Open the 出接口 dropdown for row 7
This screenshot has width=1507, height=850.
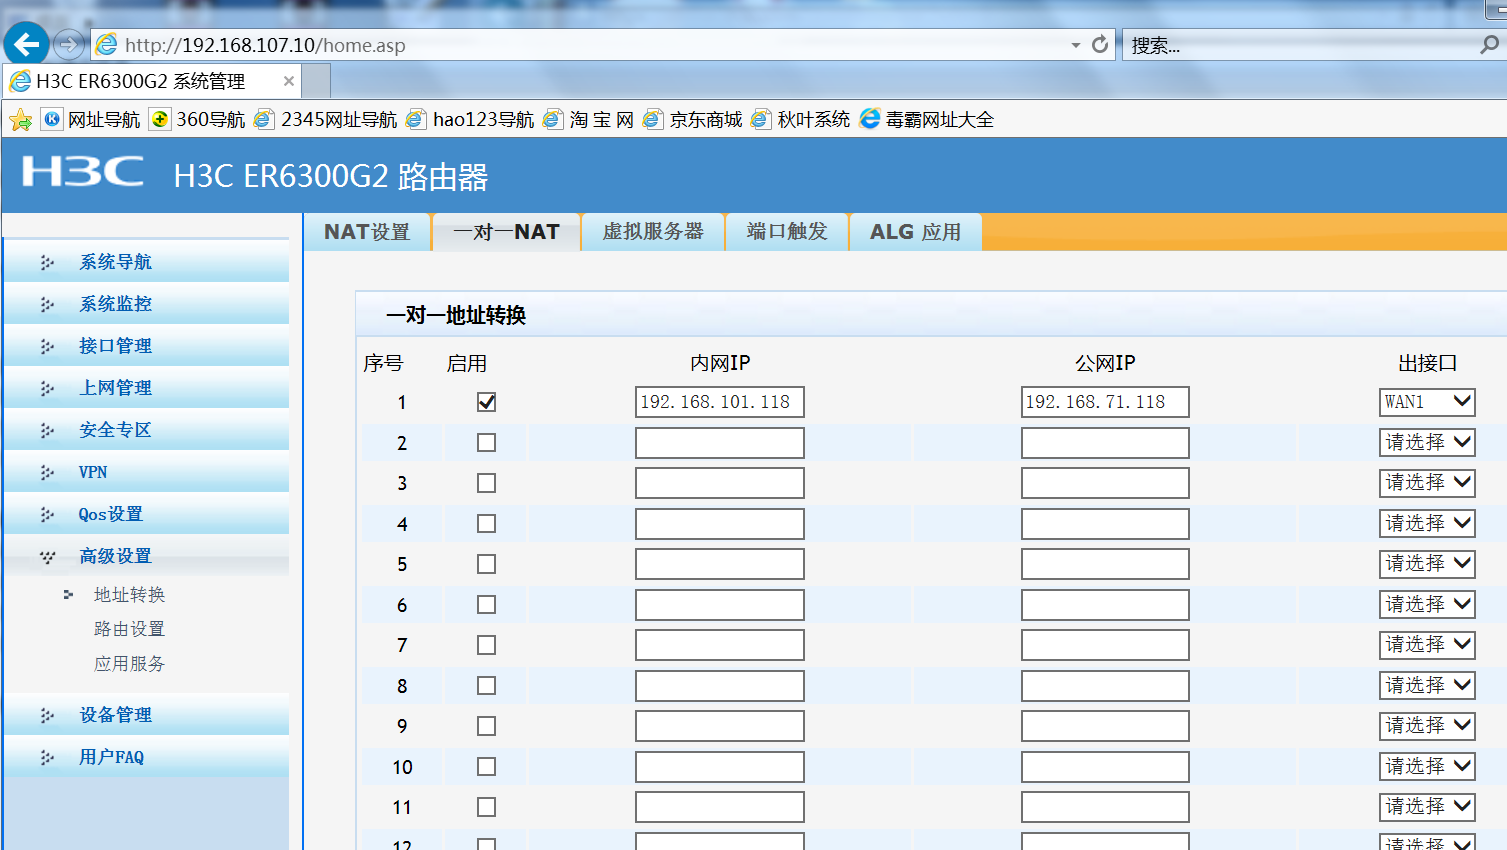click(1427, 645)
